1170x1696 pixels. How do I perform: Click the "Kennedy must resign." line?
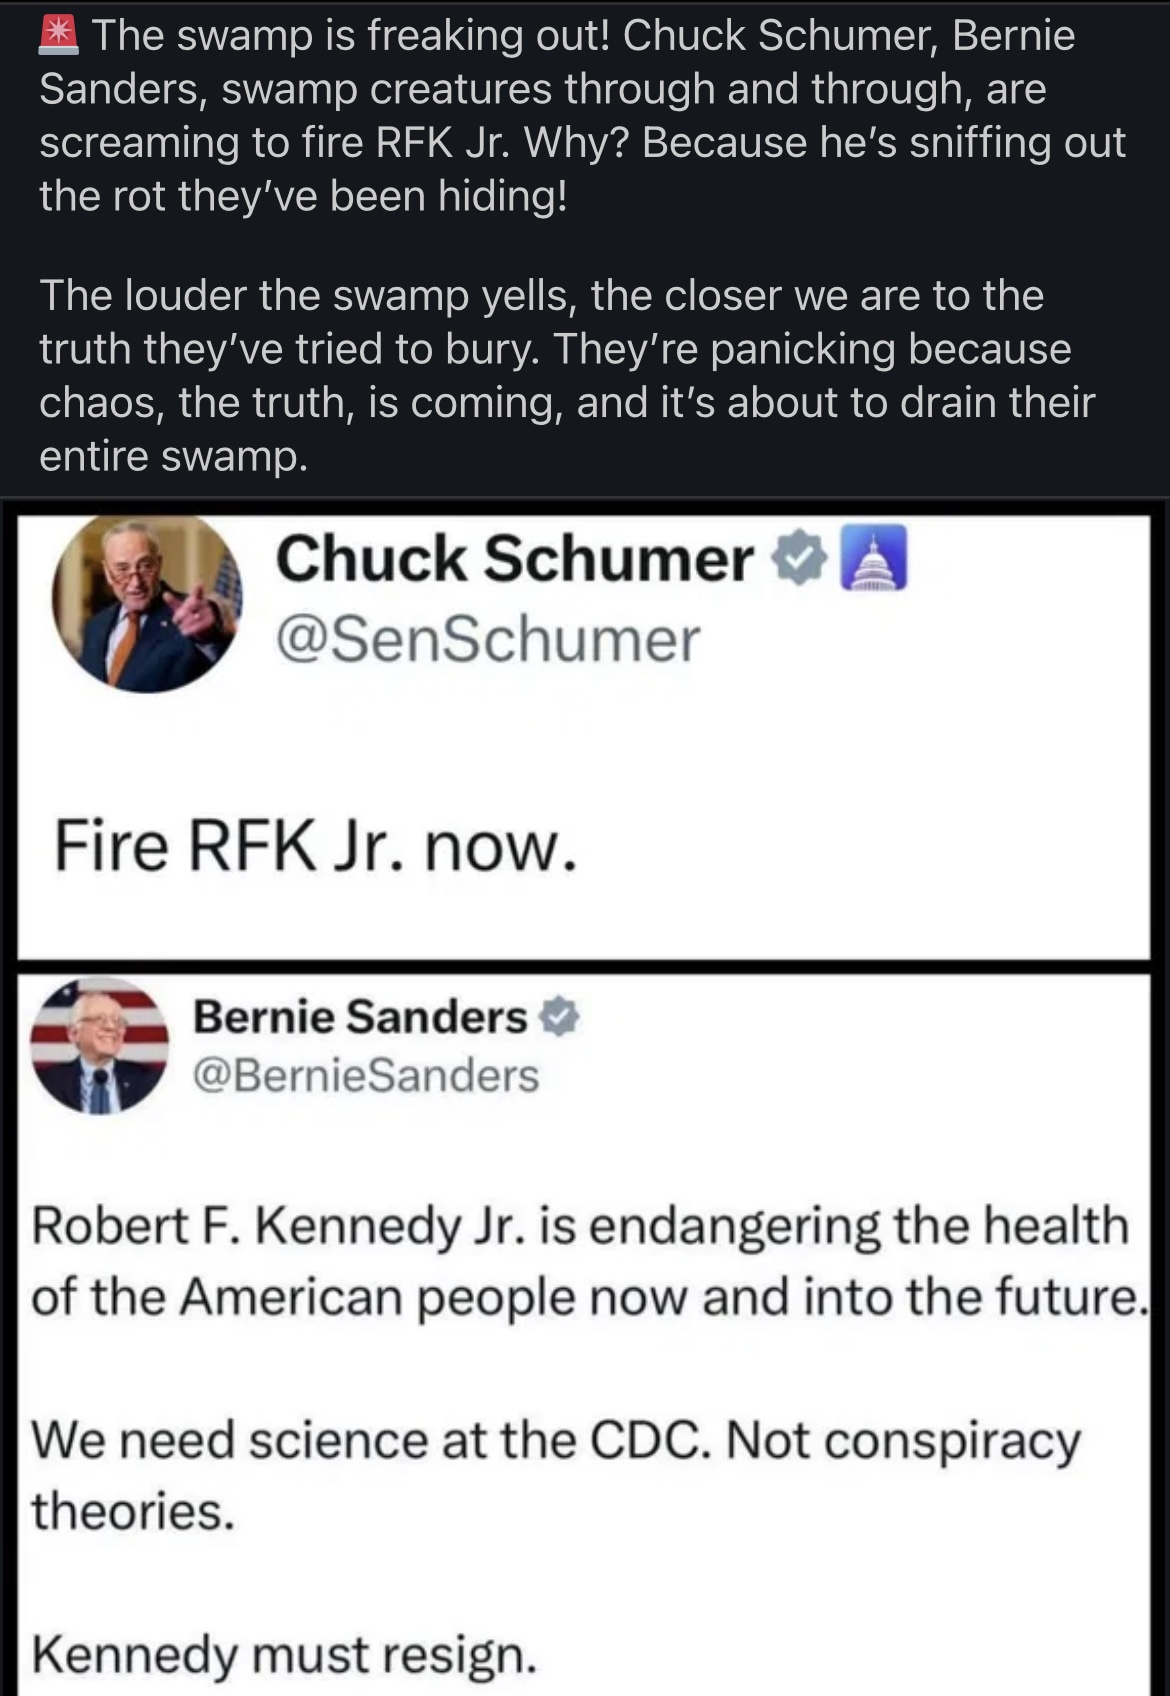(x=284, y=1655)
